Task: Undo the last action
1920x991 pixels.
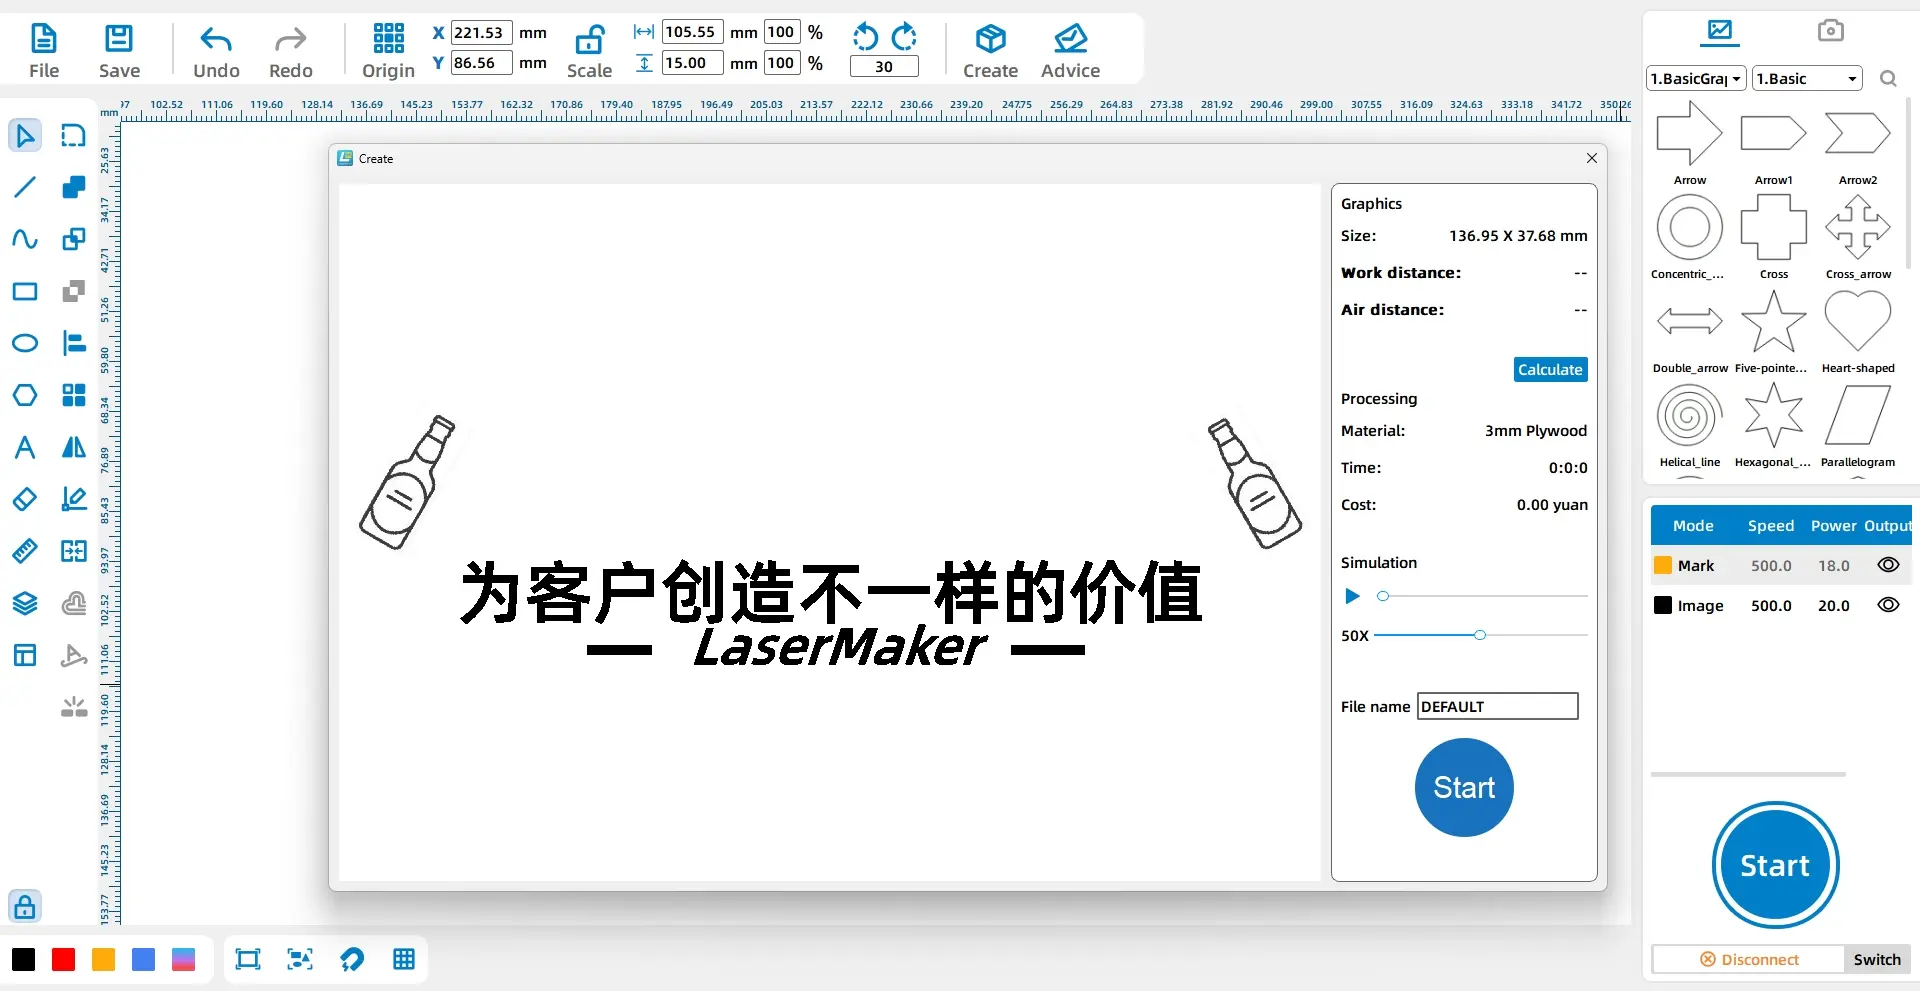Action: [216, 51]
